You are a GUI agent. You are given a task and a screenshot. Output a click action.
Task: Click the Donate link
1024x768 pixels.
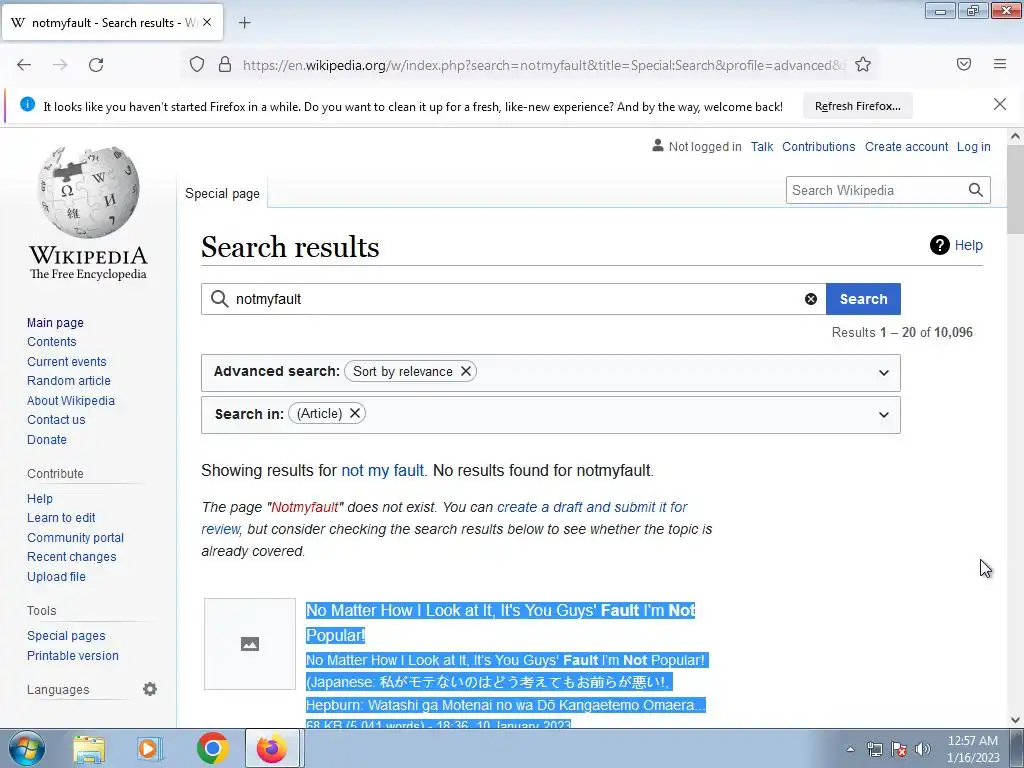pyautogui.click(x=46, y=440)
